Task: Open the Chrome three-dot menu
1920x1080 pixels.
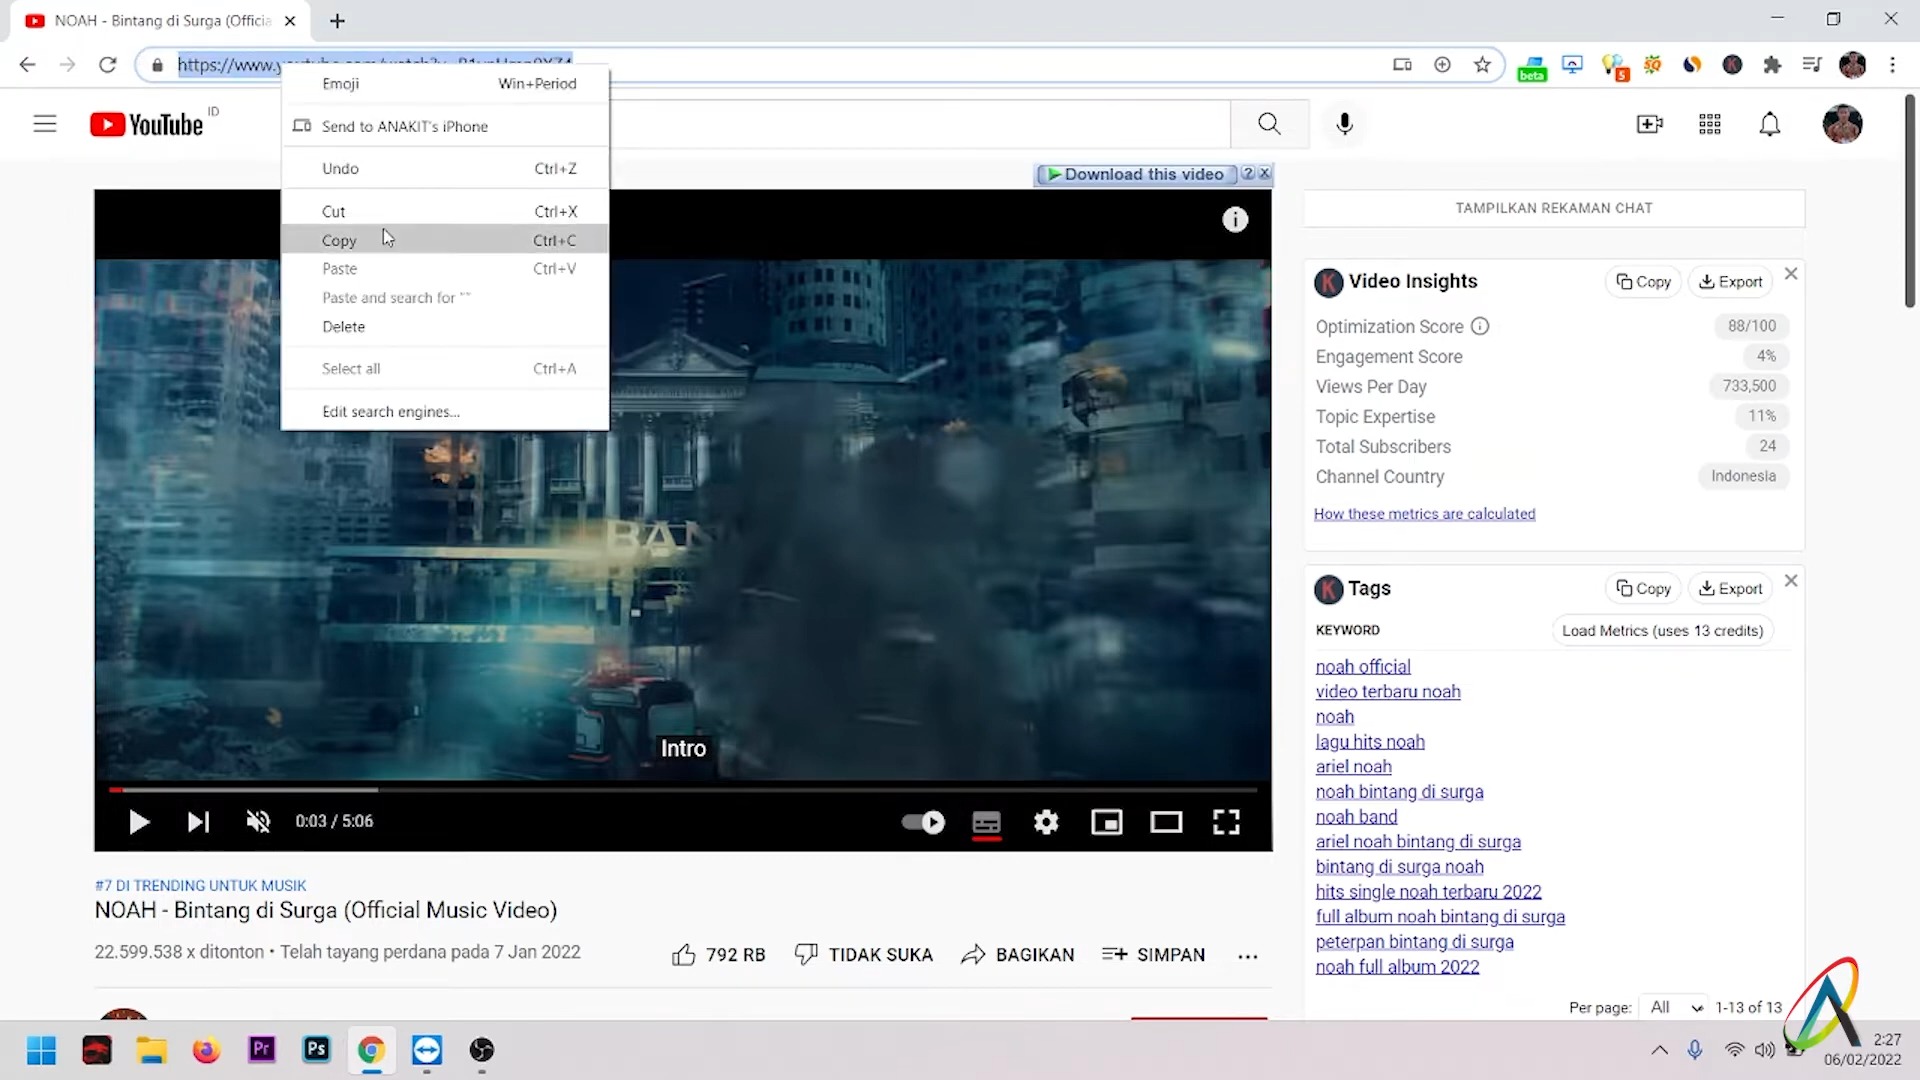Action: [x=1892, y=65]
